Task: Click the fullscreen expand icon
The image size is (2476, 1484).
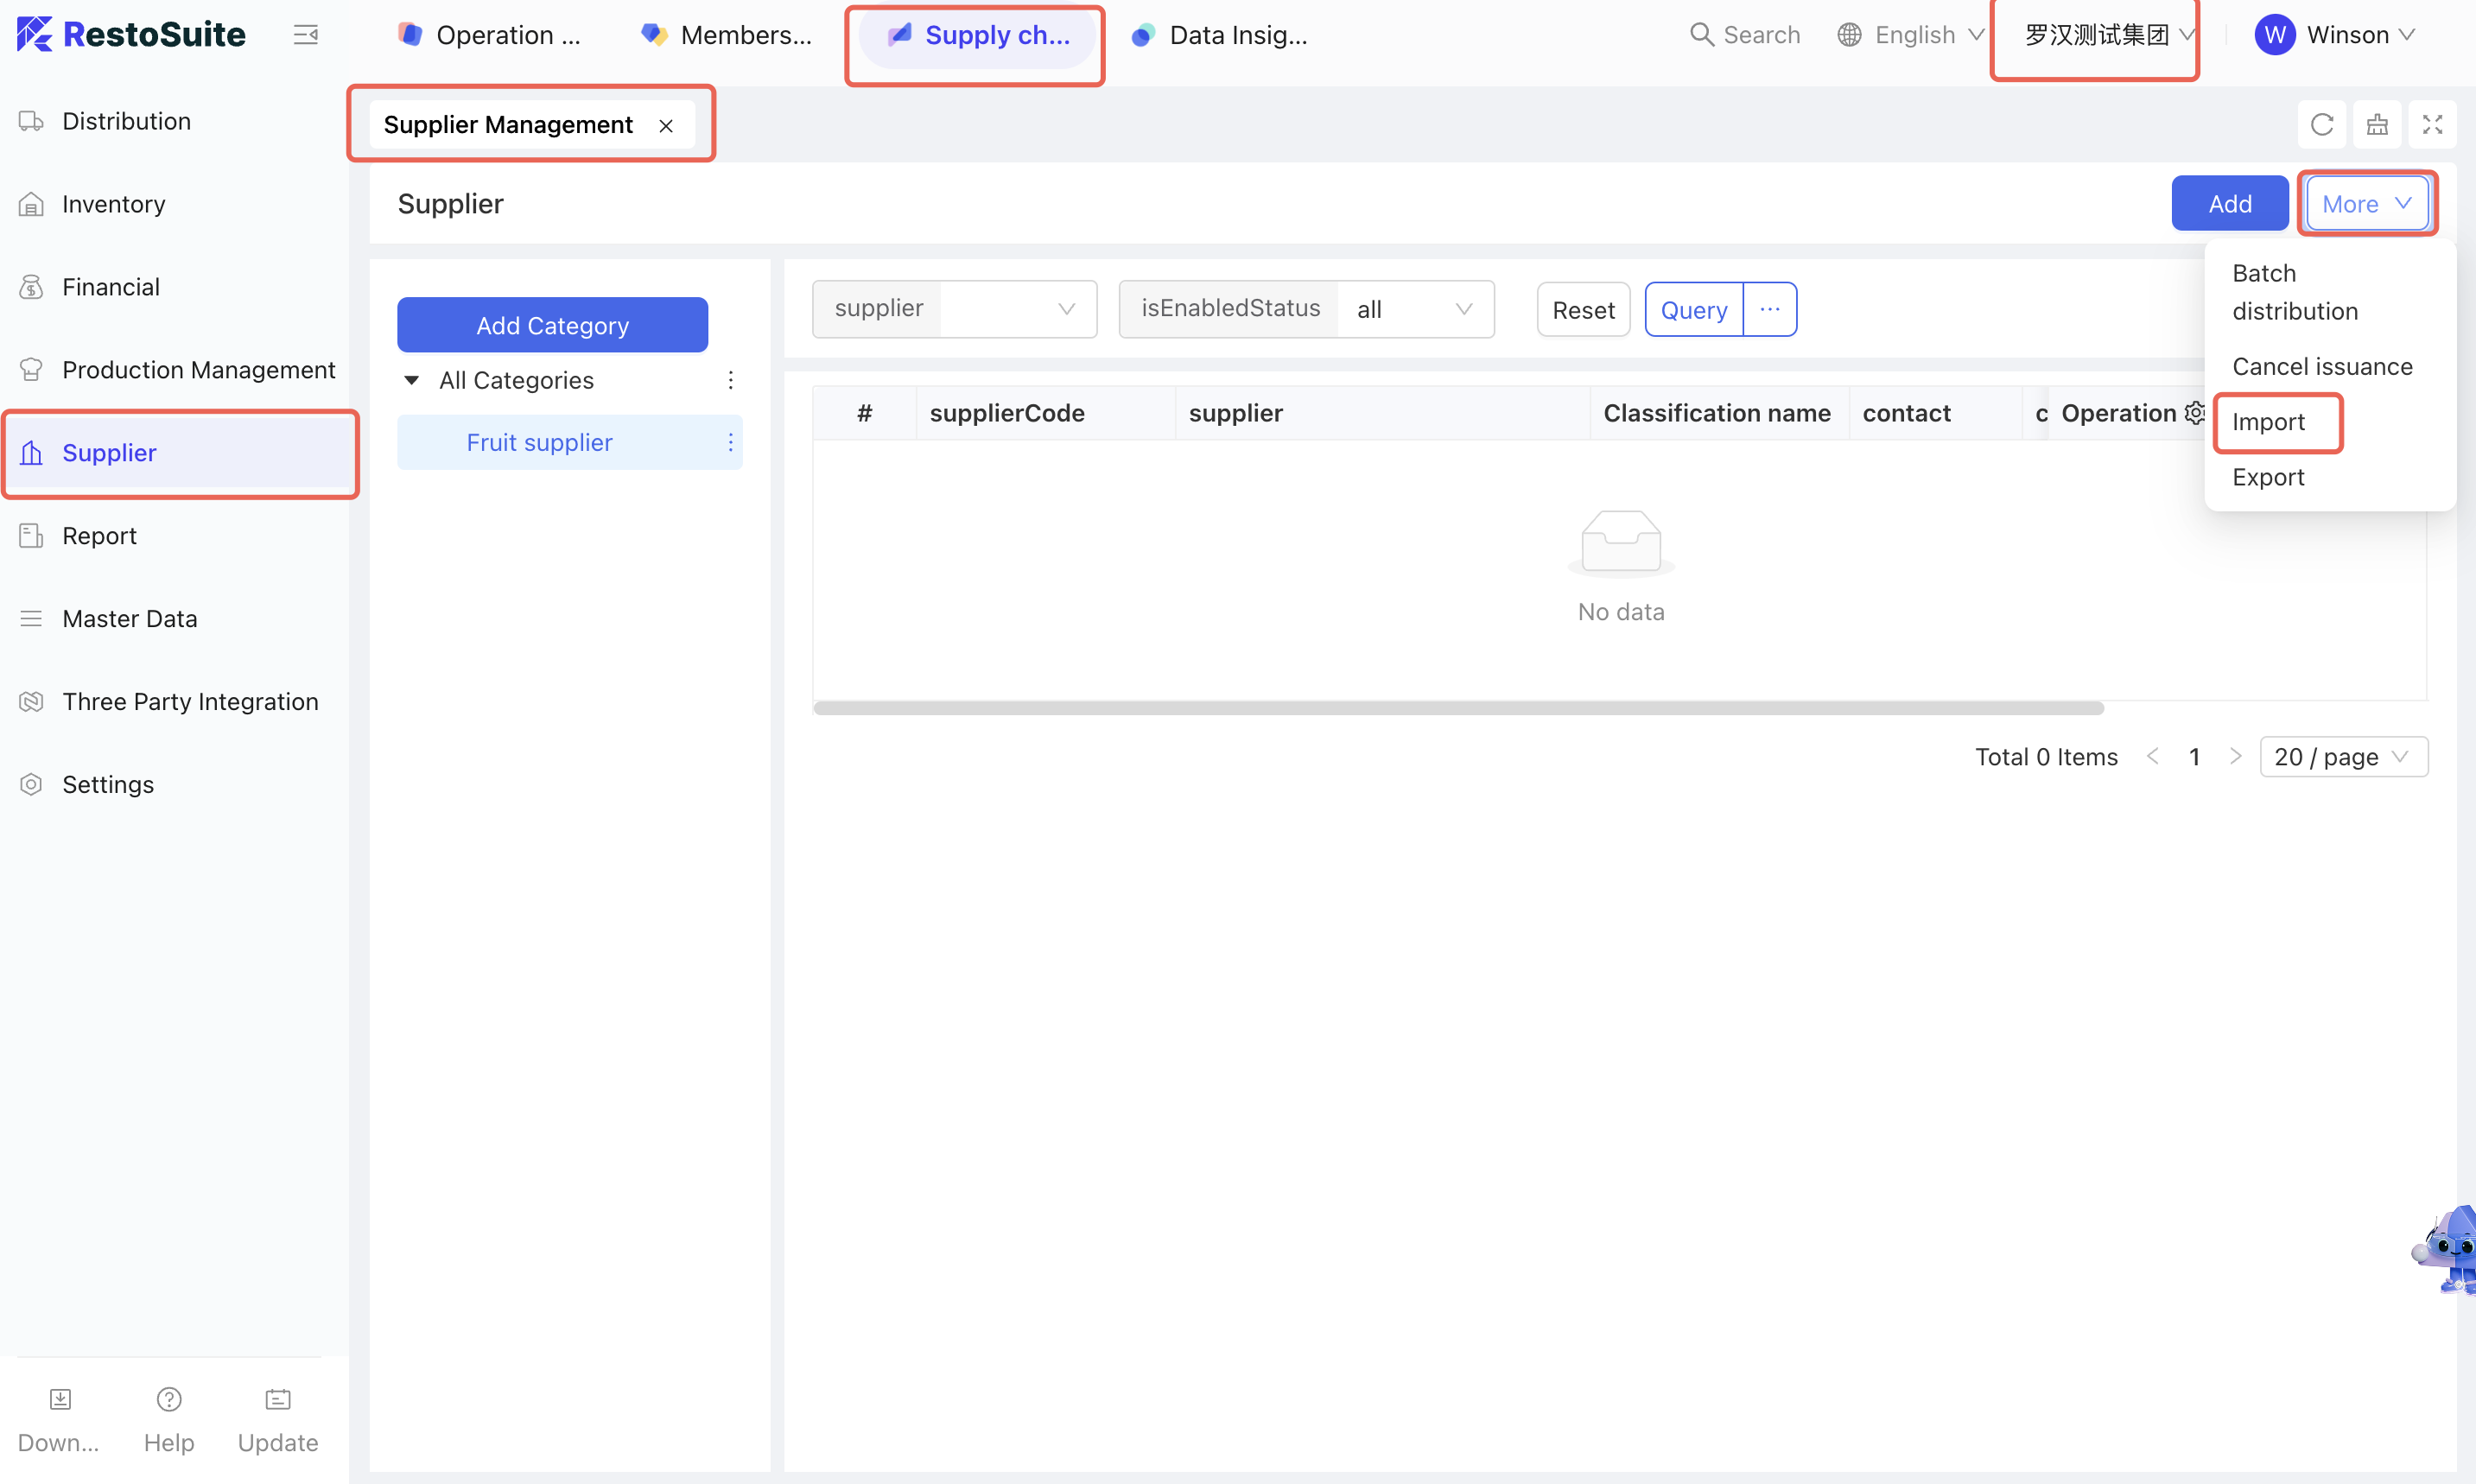Action: tap(2432, 124)
